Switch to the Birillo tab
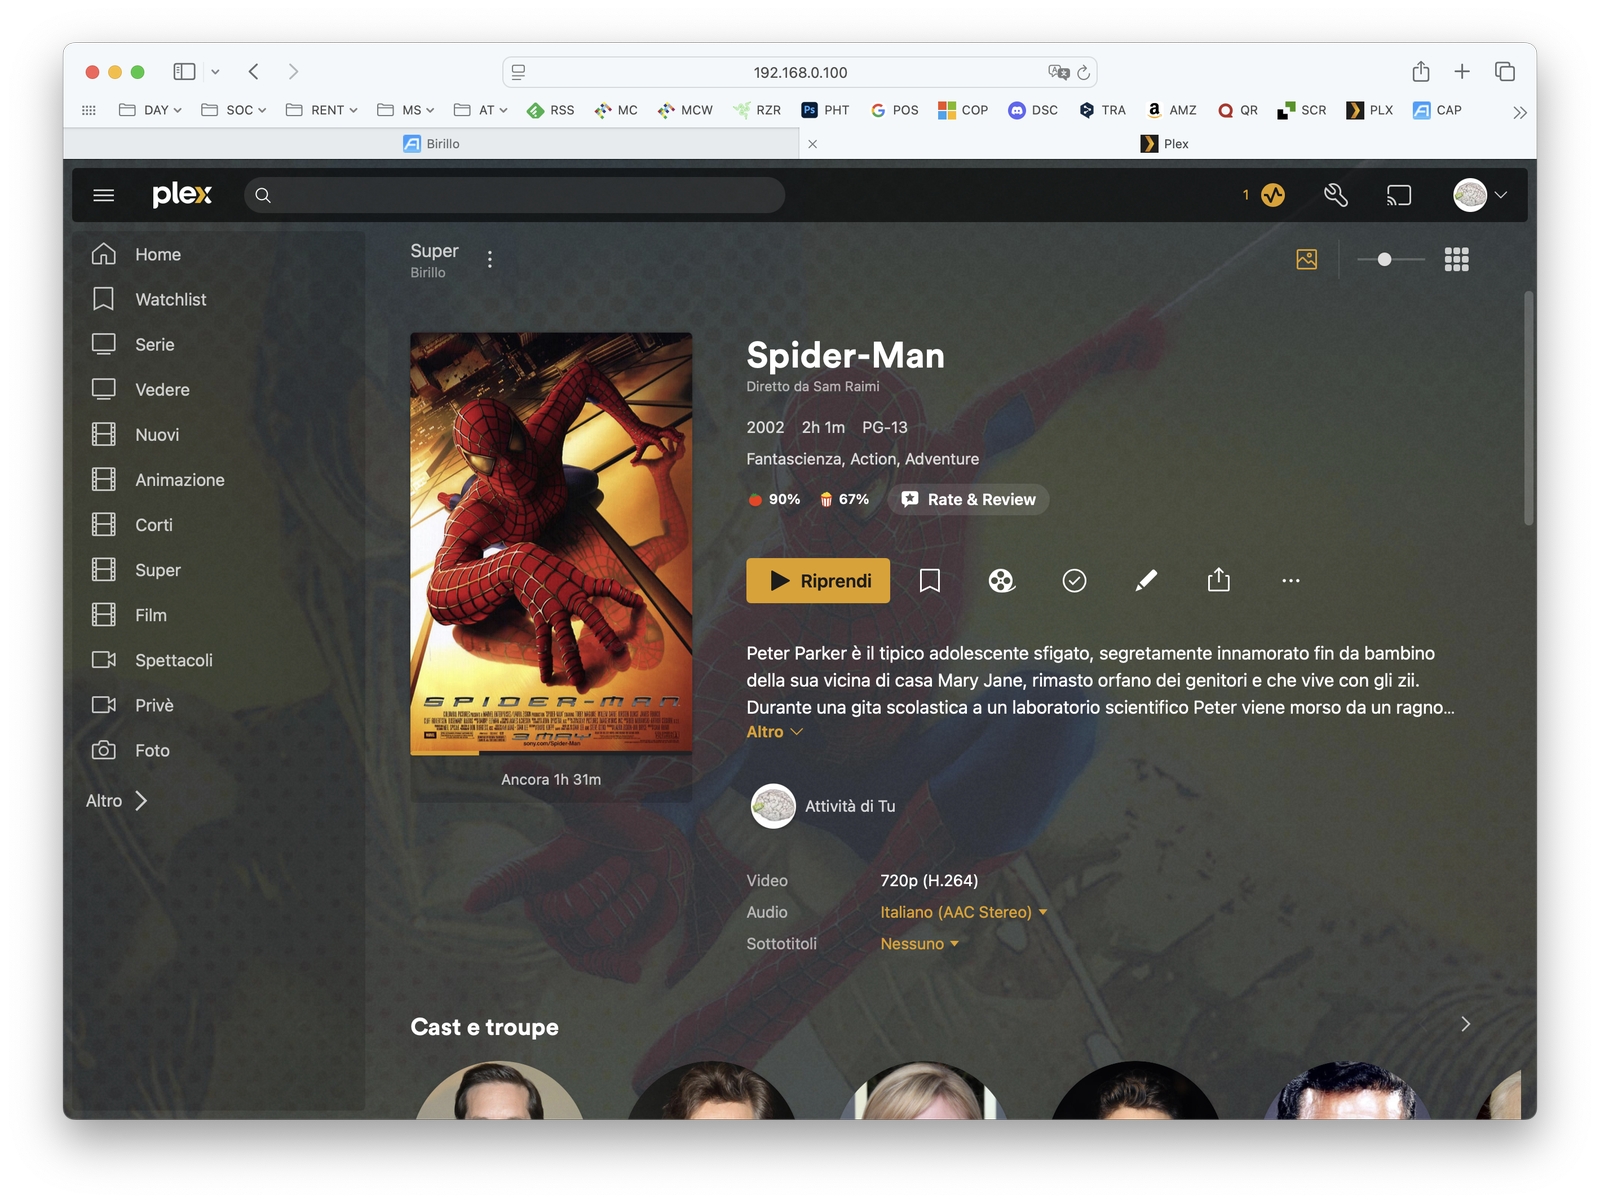Screen dimensions: 1600x1203 pos(431,144)
